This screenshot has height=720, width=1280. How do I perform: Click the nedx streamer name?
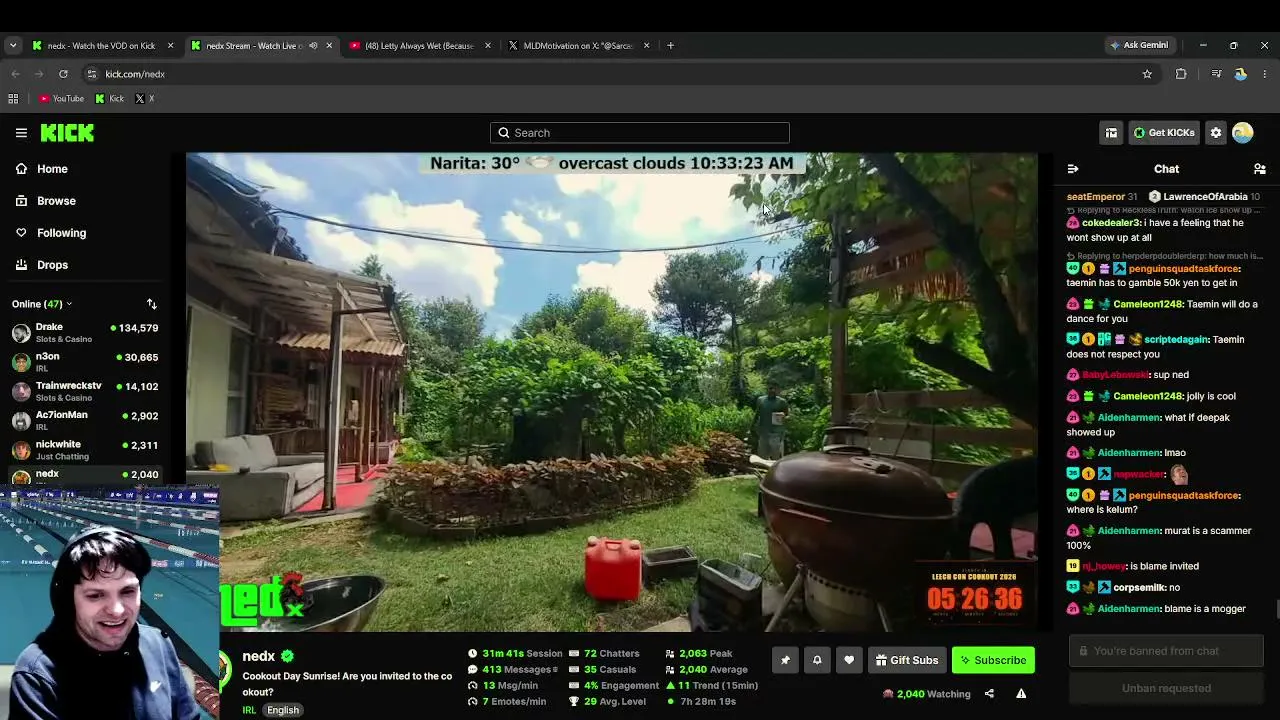pos(259,656)
